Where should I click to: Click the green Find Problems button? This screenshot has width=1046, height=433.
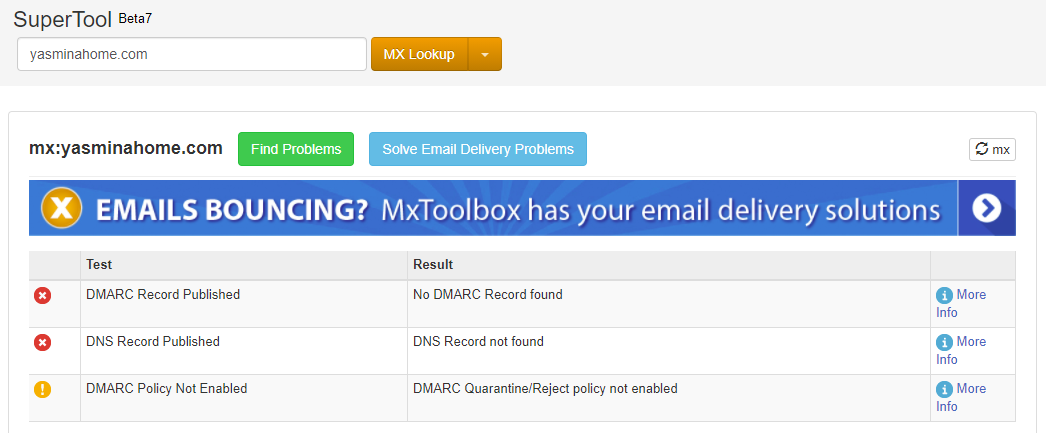tap(296, 149)
